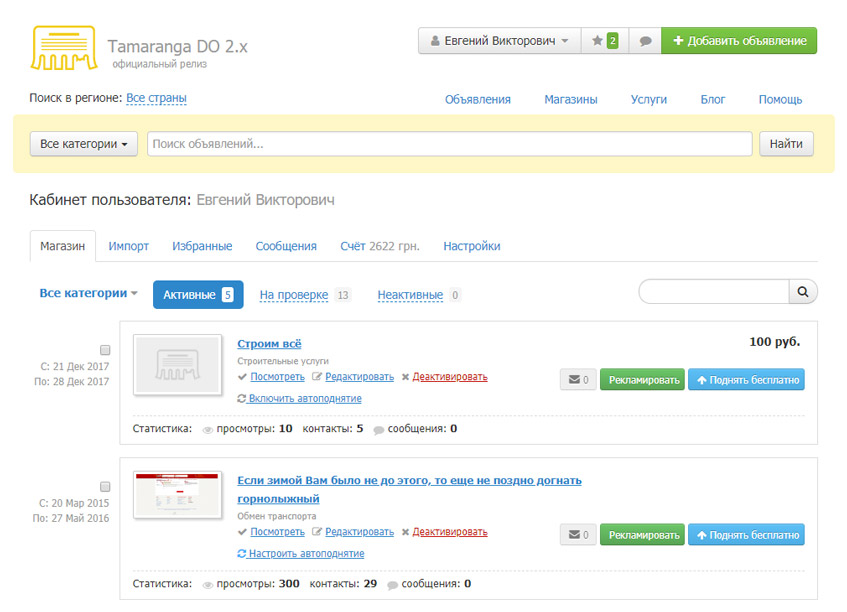Open favorites star icon with badge 2
This screenshot has height=612, width=847.
pyautogui.click(x=605, y=41)
